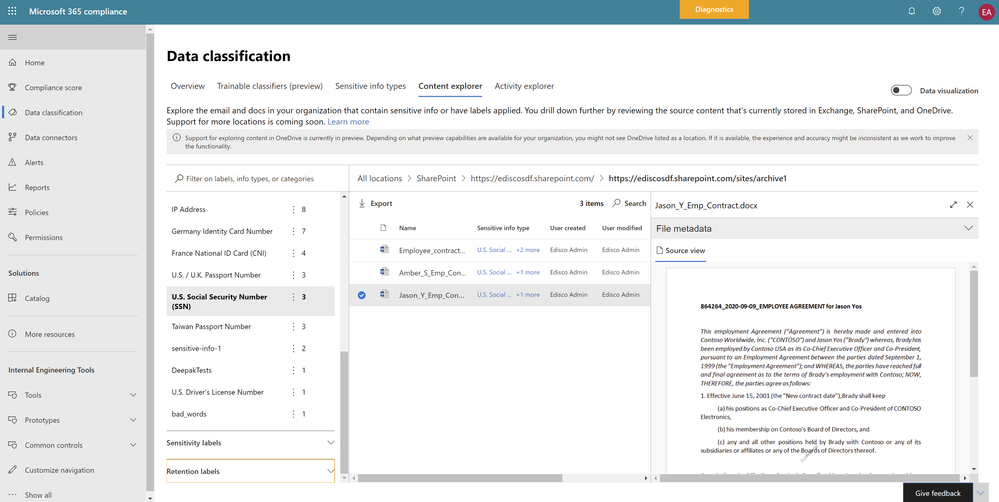The width and height of the screenshot is (999, 502).
Task: Open notifications bell icon
Action: (912, 11)
